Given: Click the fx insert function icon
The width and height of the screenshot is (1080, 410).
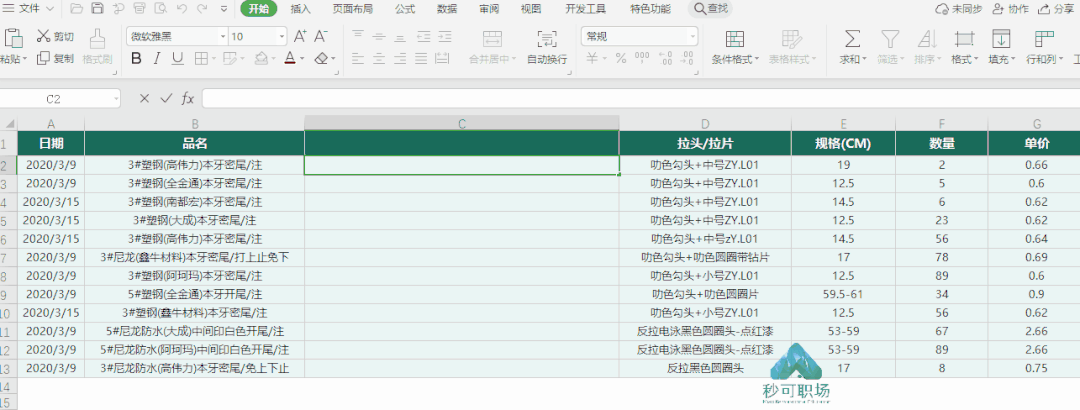Looking at the screenshot, I should tap(187, 99).
